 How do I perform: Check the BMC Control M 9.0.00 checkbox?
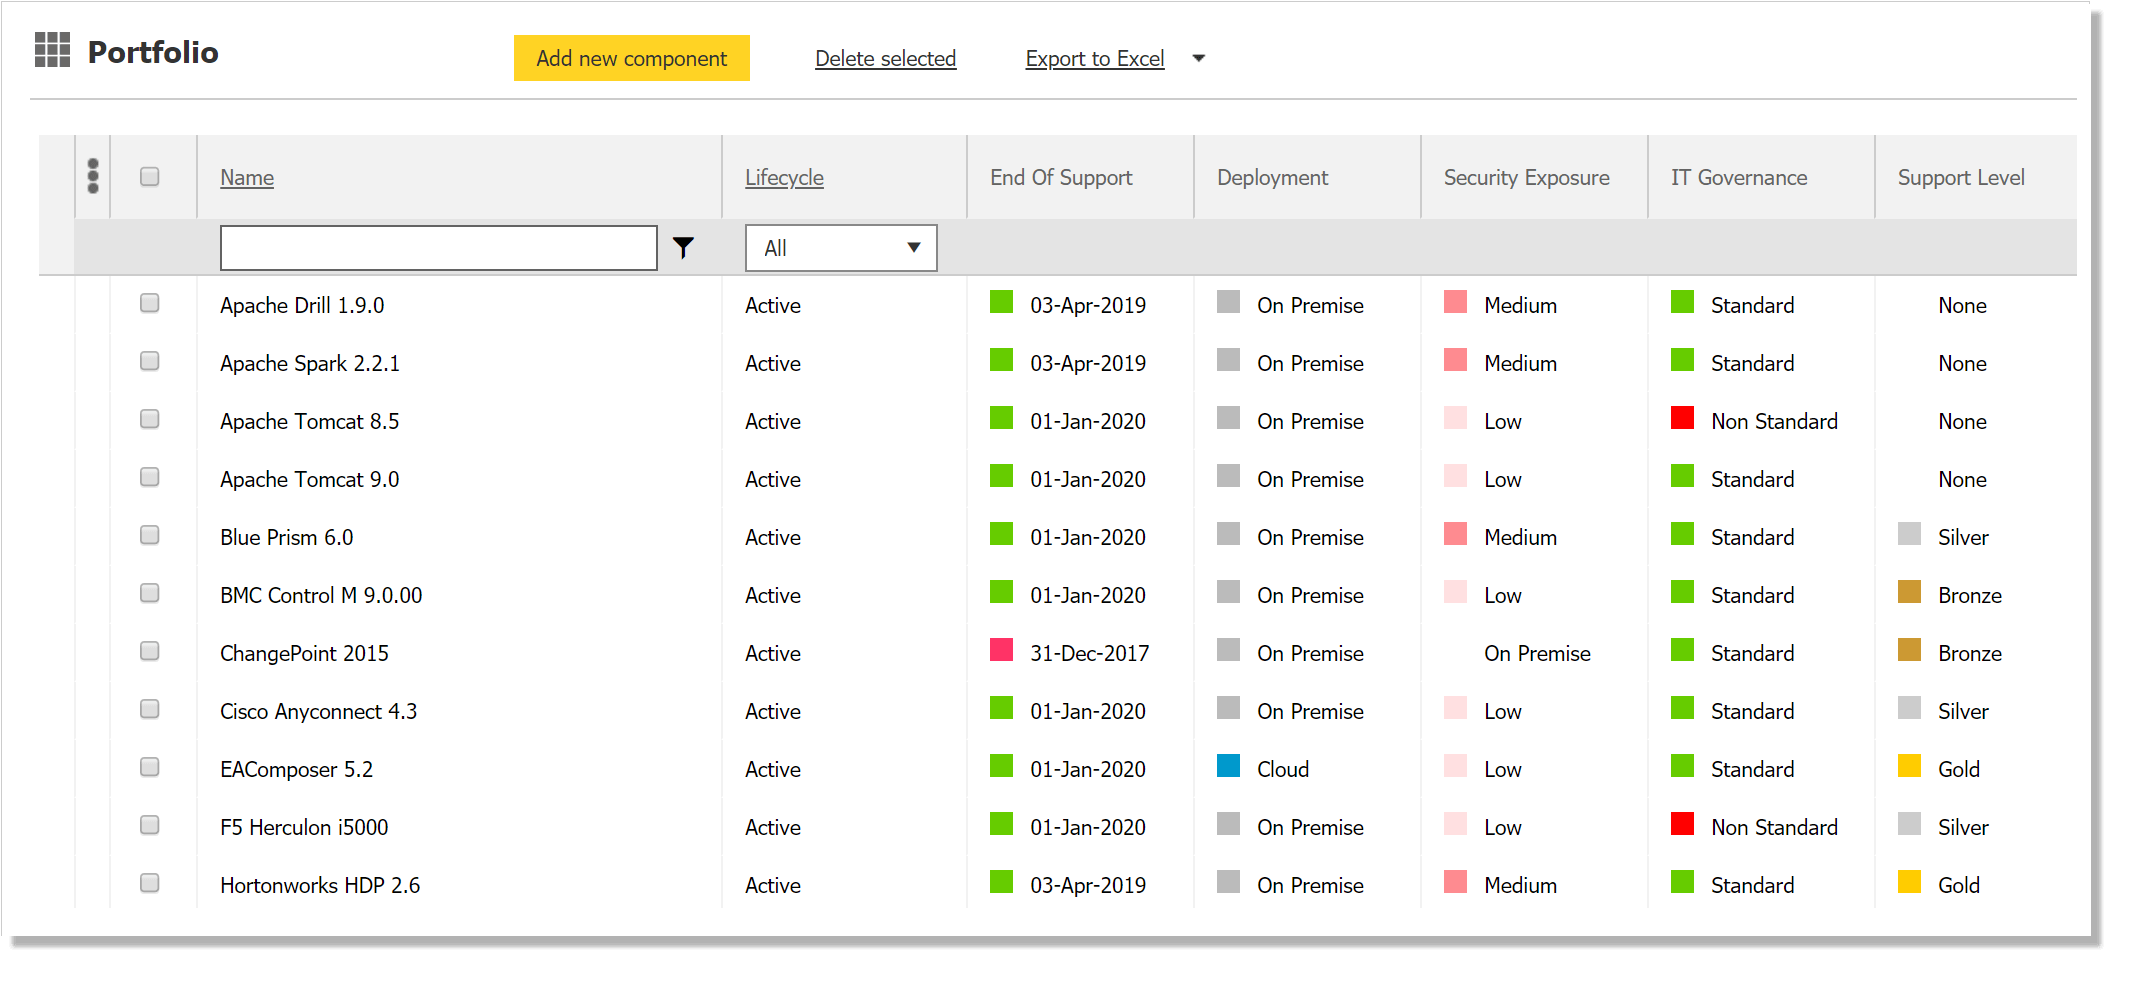(x=150, y=593)
